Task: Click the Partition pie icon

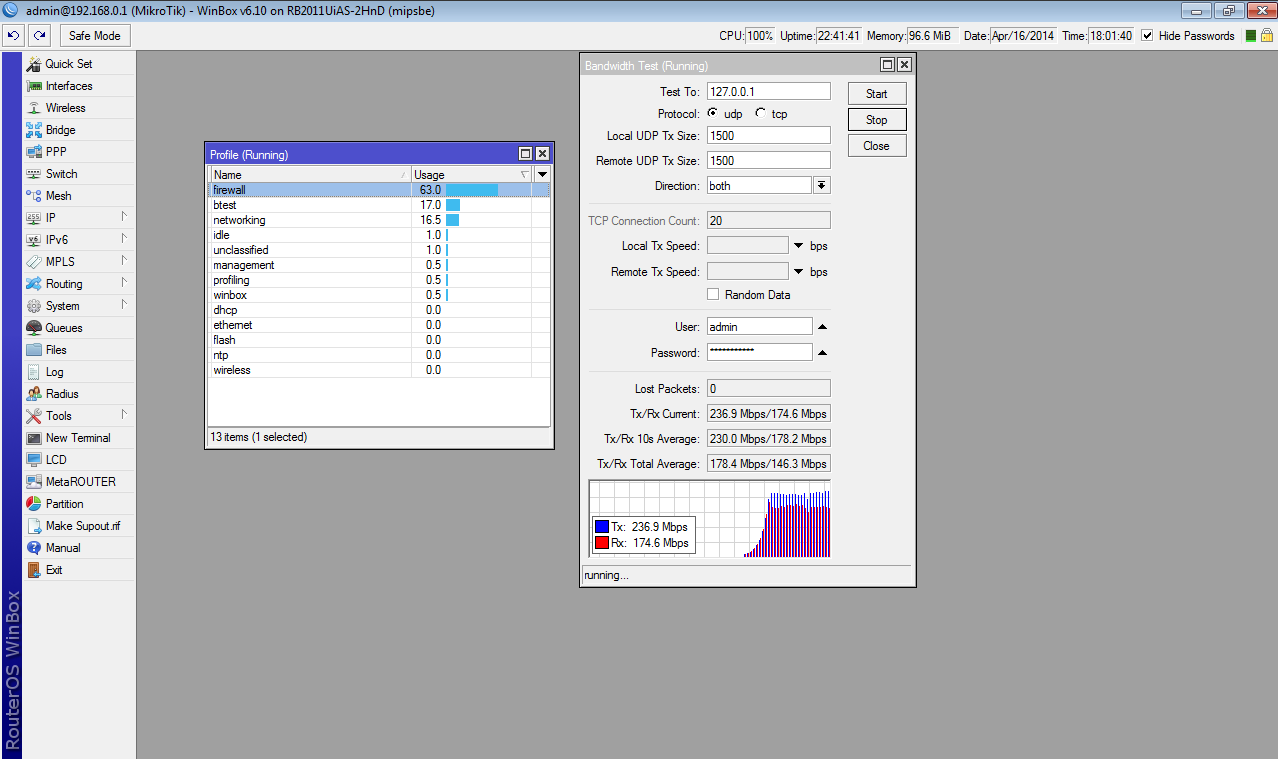Action: (34, 504)
